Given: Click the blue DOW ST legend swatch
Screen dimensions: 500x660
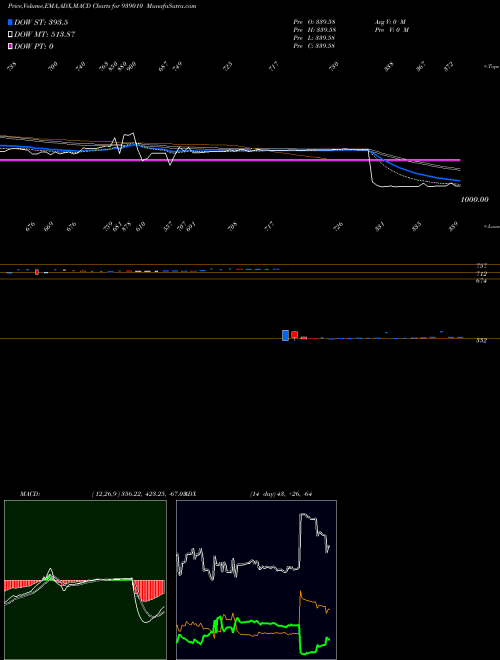Looking at the screenshot, I should click(11, 23).
